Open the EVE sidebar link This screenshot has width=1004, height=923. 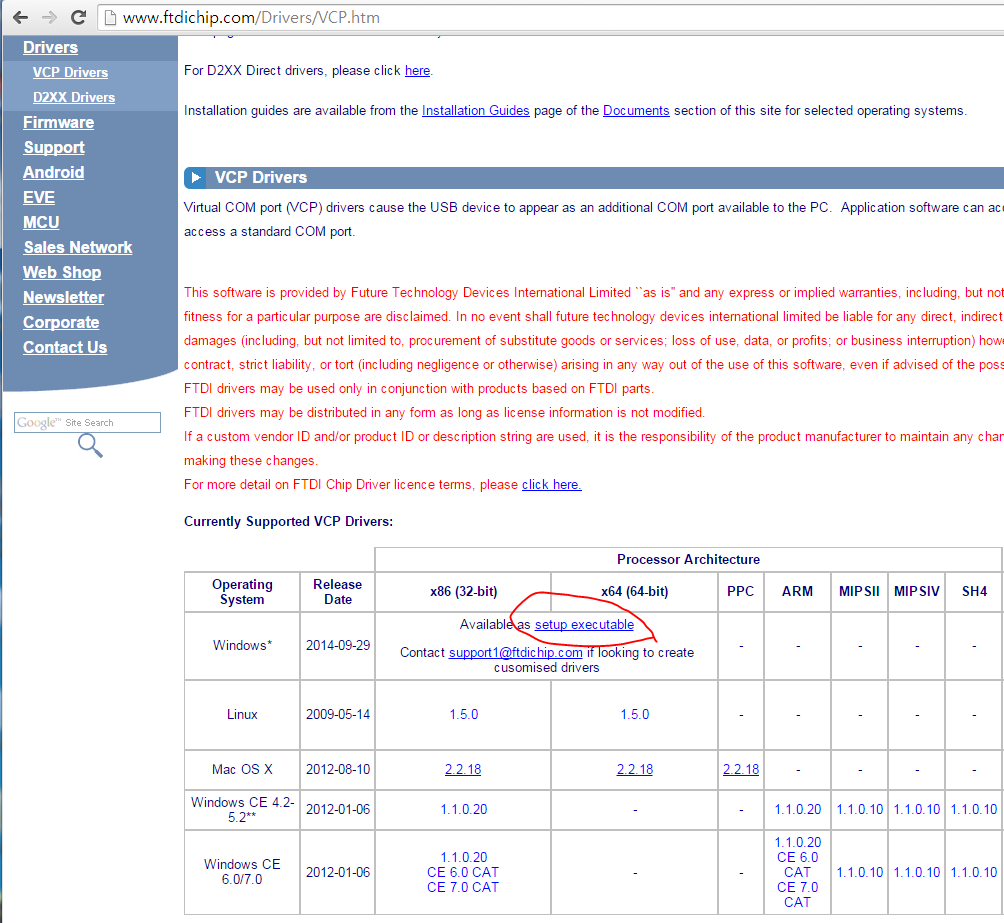(39, 197)
